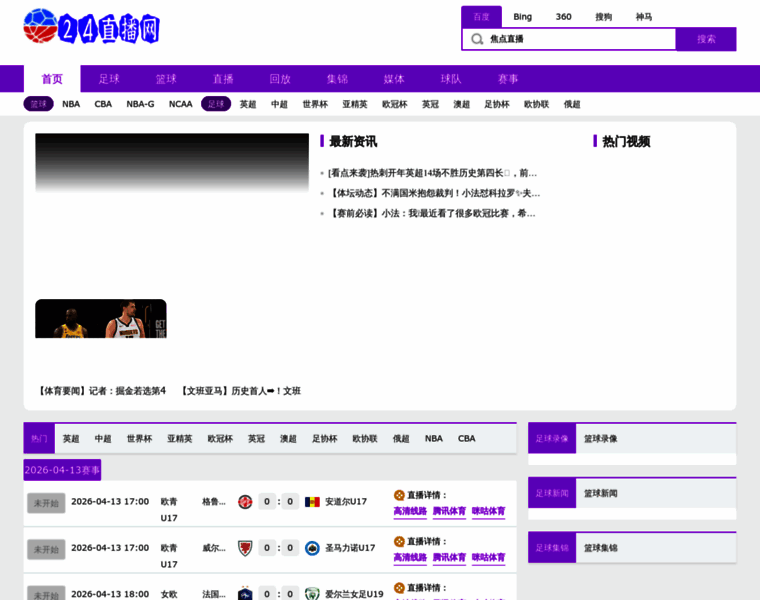Switch search engine to 360

563,16
